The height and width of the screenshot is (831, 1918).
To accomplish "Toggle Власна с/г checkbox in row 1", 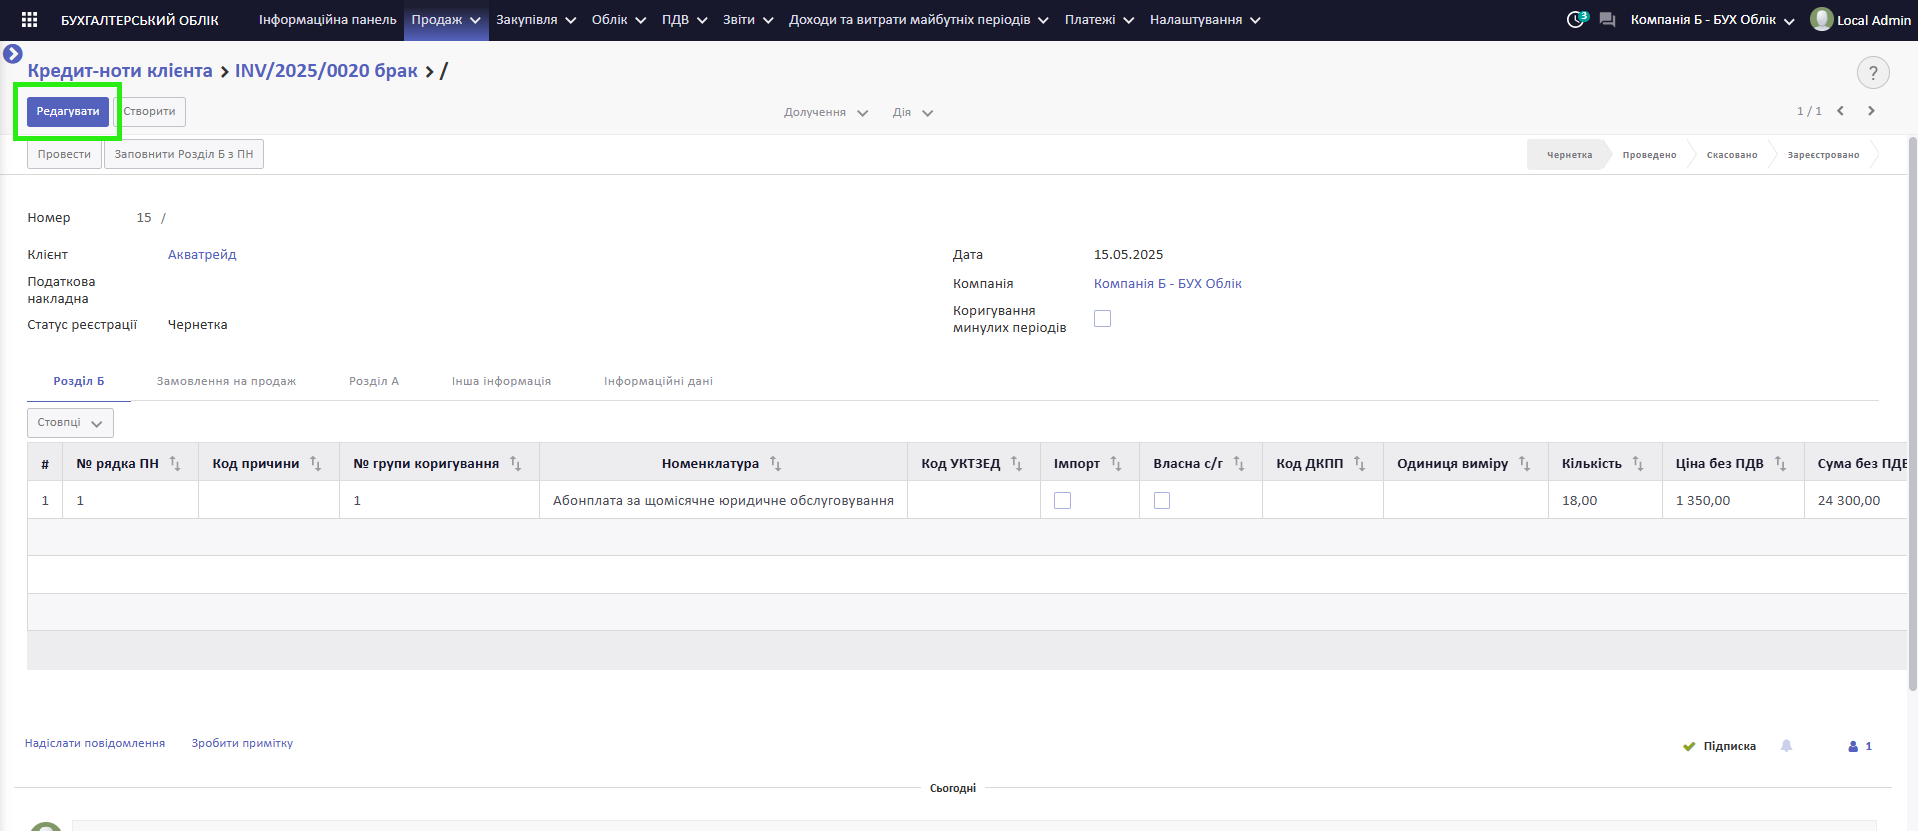I will [x=1161, y=500].
